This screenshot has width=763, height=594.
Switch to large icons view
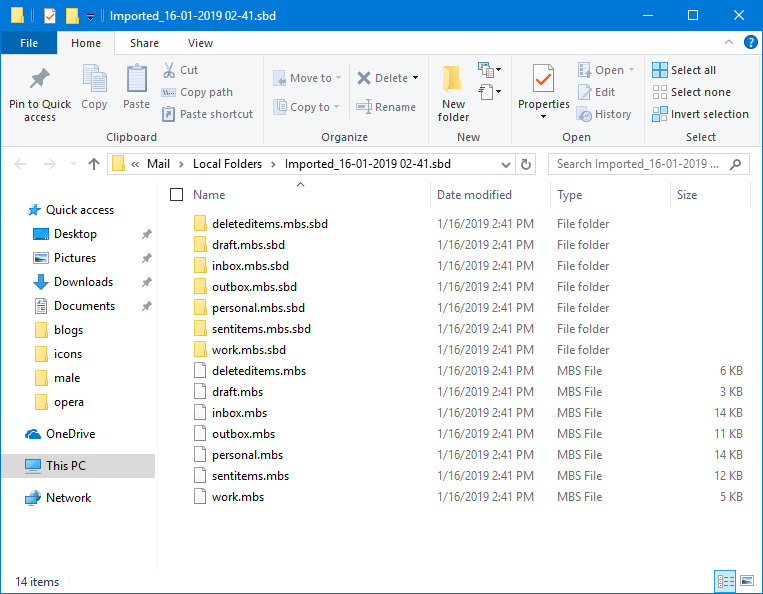(x=746, y=581)
